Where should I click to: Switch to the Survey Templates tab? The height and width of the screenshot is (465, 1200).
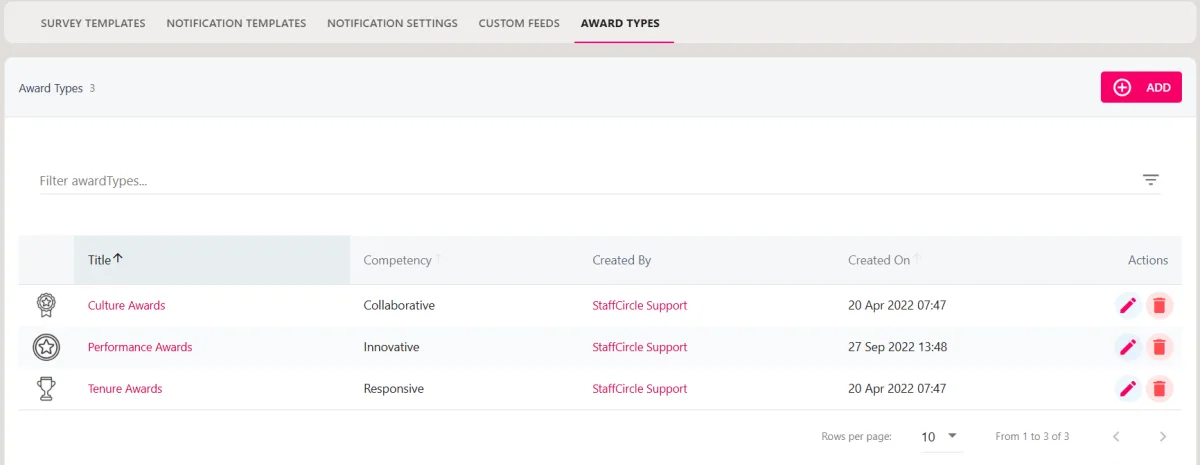(93, 23)
